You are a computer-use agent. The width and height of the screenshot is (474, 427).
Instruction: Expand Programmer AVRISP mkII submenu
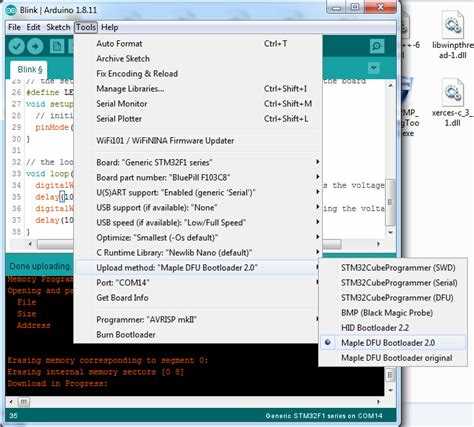click(x=198, y=320)
